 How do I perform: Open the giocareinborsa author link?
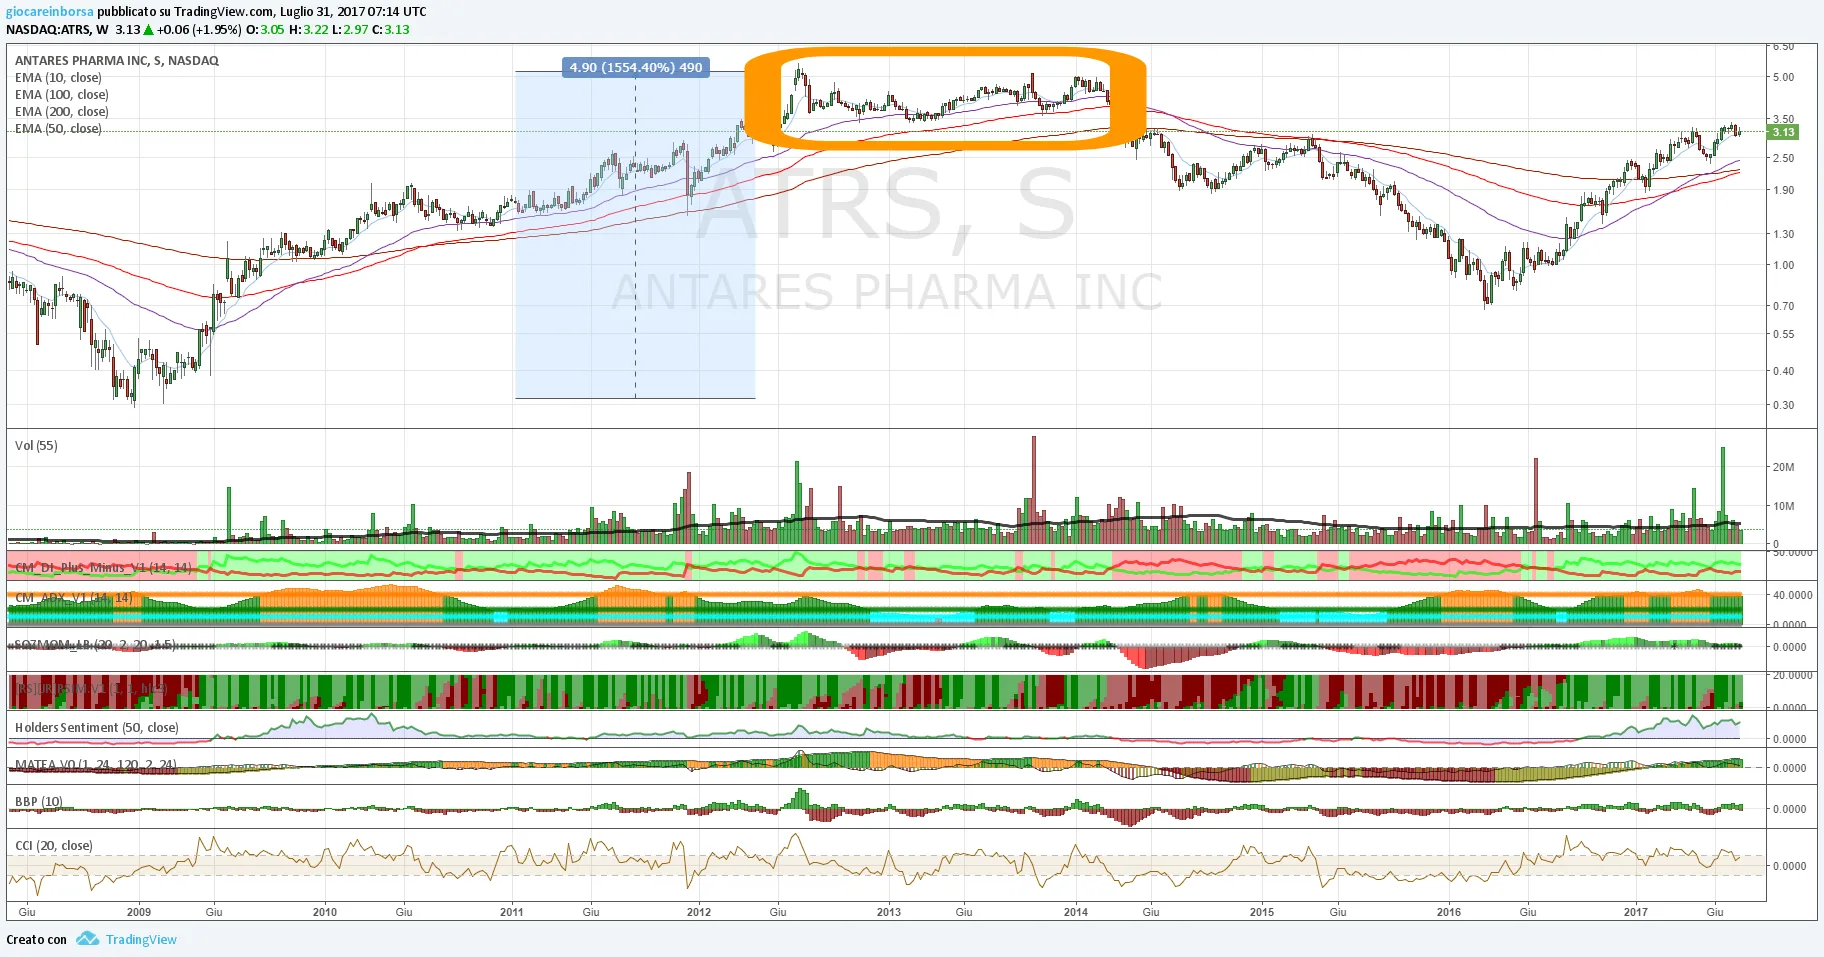50,12
